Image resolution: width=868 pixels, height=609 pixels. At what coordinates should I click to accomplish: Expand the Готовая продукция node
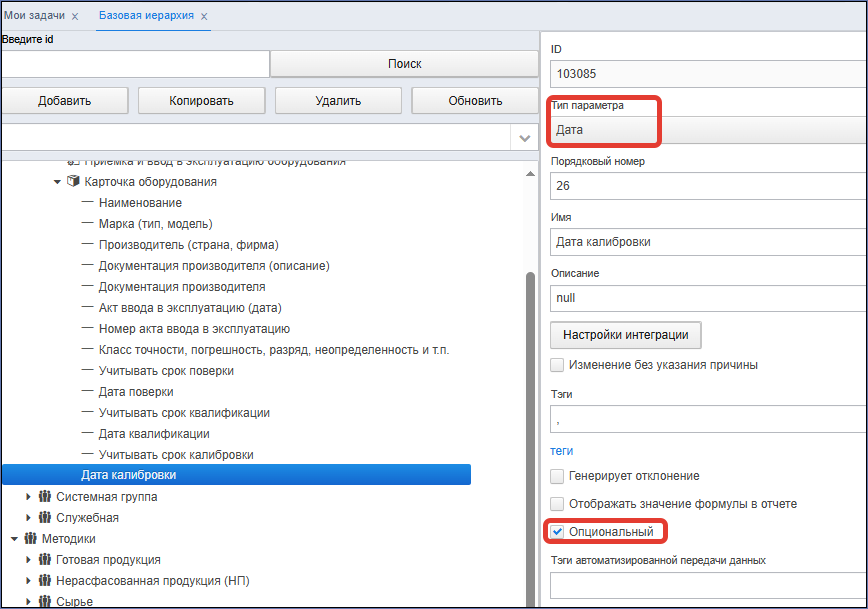[28, 560]
